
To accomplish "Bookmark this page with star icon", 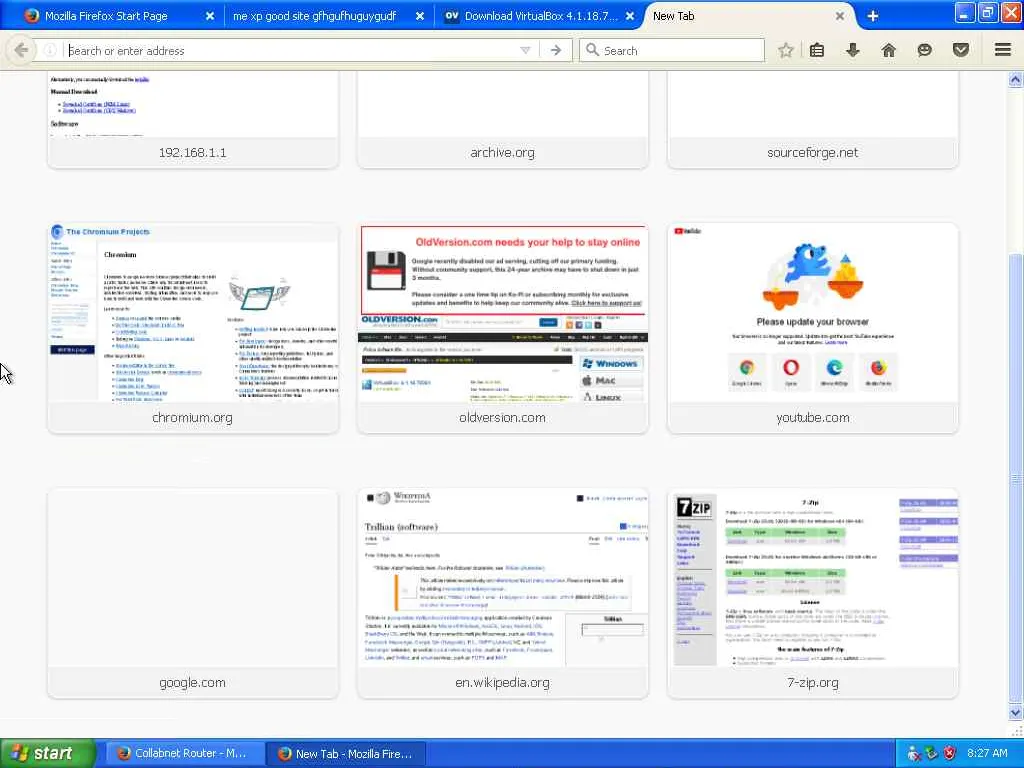I will (x=786, y=50).
